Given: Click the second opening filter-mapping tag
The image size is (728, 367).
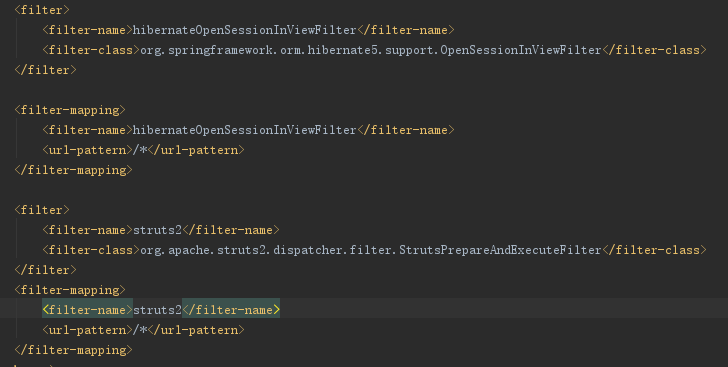Looking at the screenshot, I should tap(70, 289).
